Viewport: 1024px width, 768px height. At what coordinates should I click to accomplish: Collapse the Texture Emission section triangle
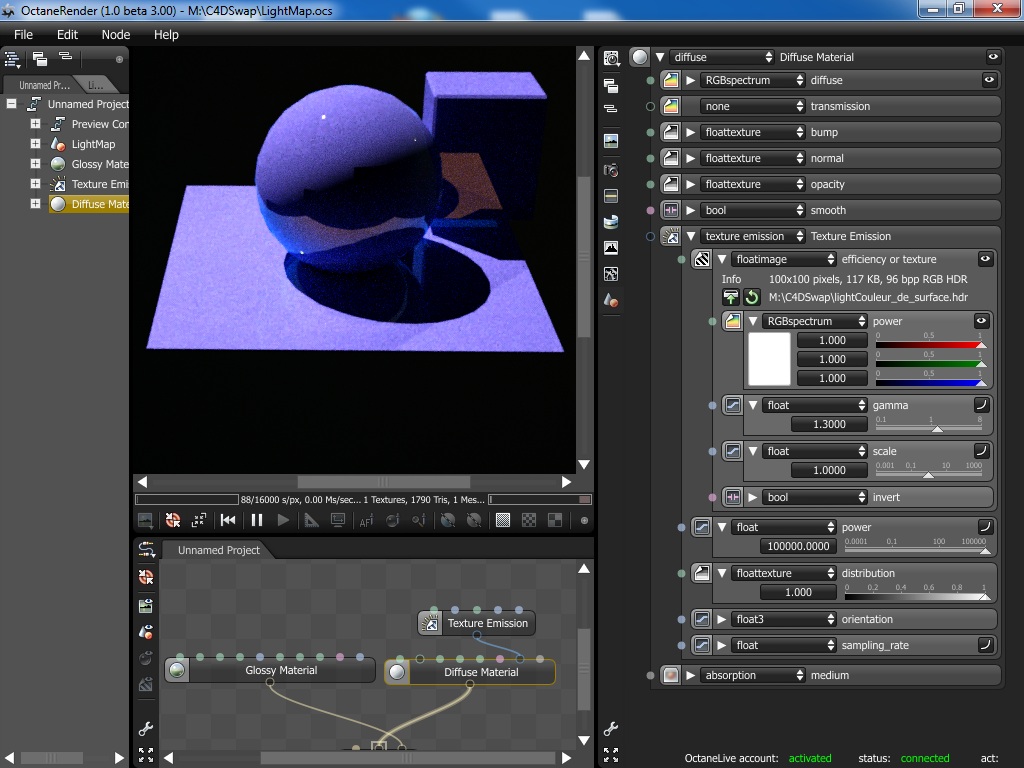click(x=690, y=236)
